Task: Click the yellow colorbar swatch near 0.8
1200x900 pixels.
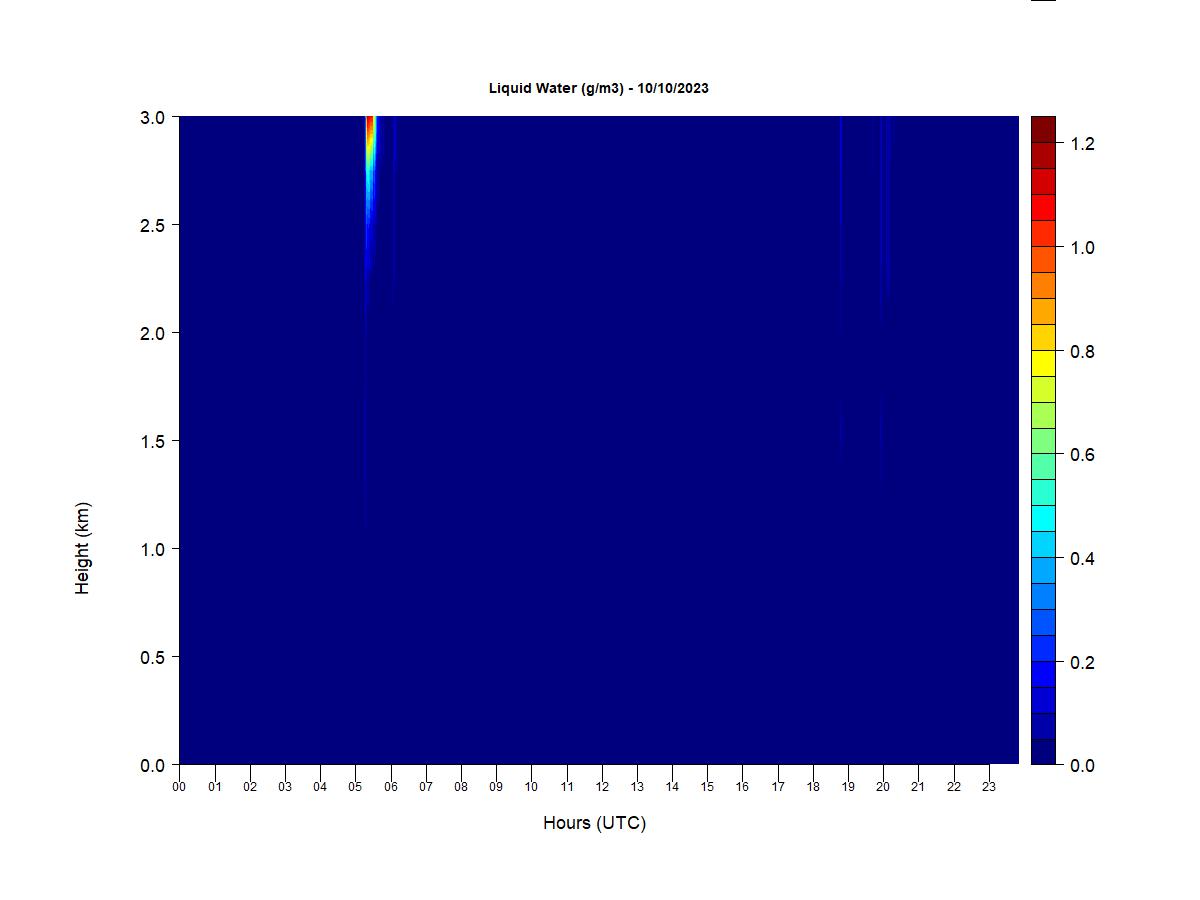Action: [x=1043, y=363]
